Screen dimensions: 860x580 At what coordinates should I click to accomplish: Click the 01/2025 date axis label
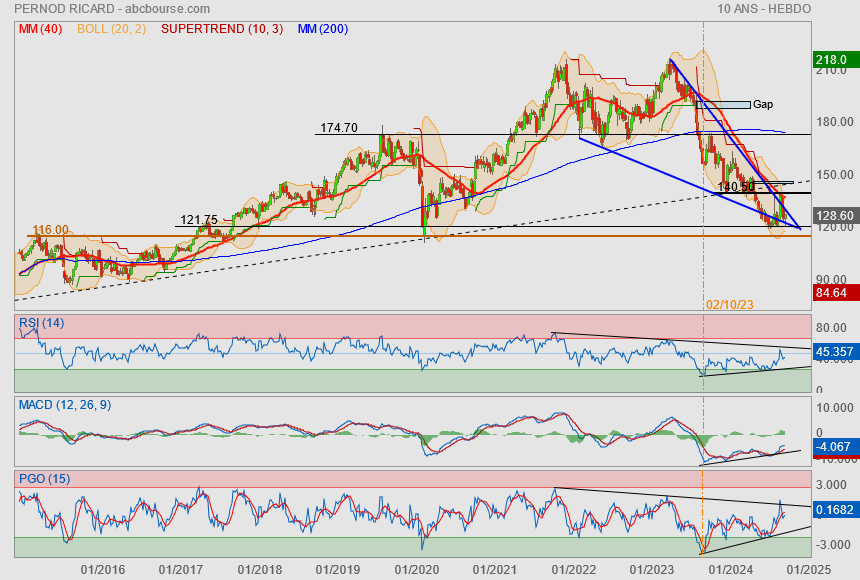pos(809,570)
